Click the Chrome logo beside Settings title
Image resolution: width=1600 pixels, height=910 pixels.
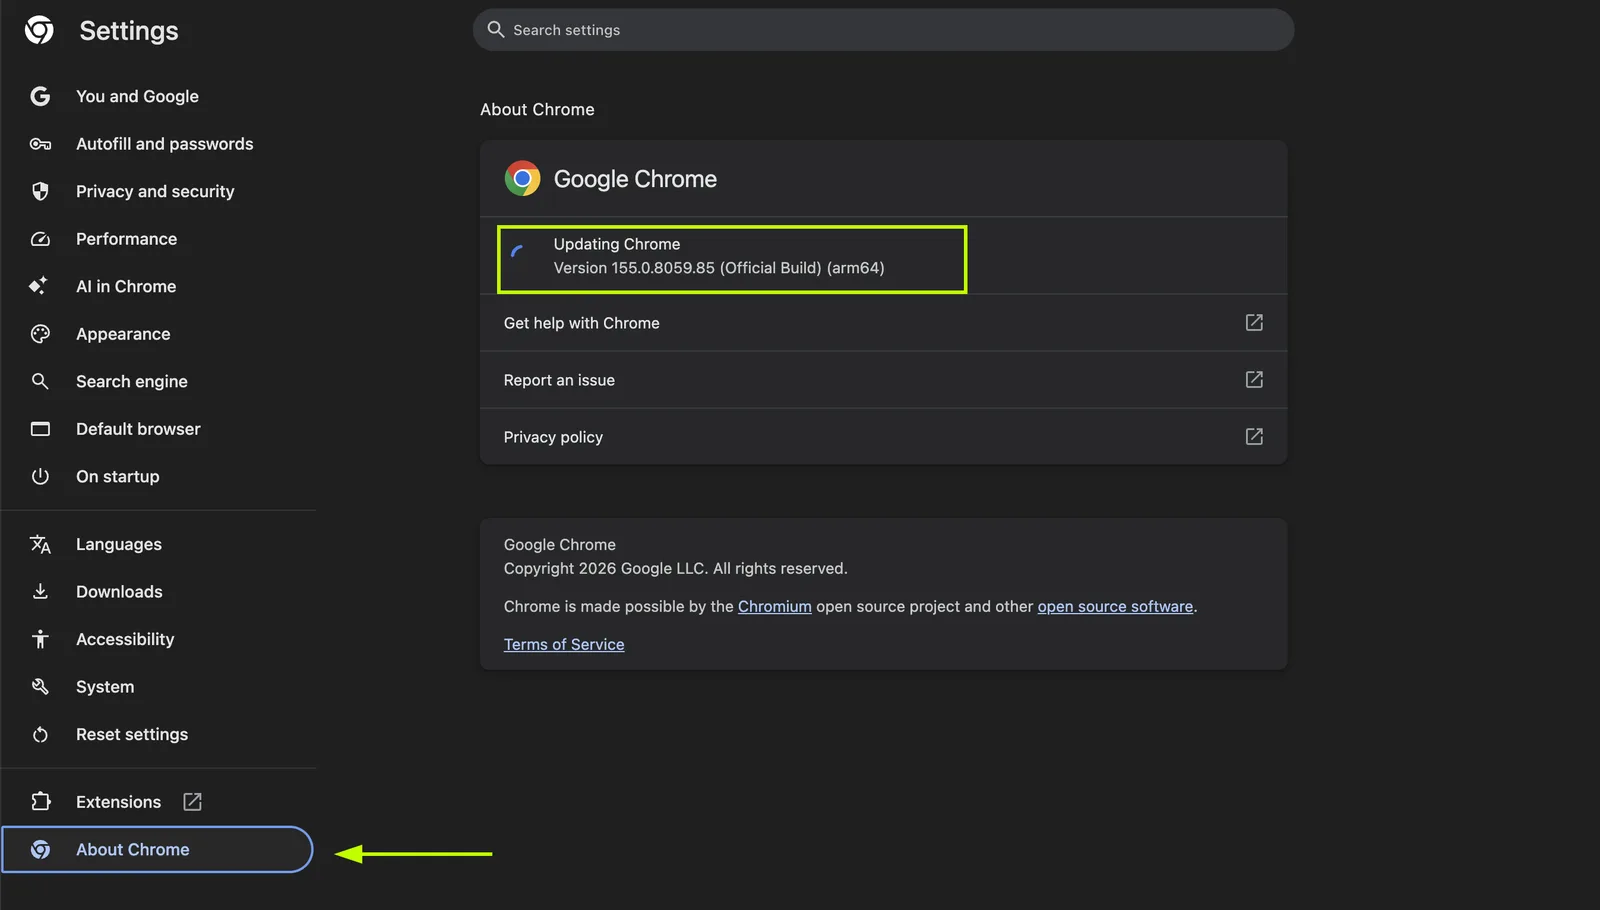click(x=39, y=30)
